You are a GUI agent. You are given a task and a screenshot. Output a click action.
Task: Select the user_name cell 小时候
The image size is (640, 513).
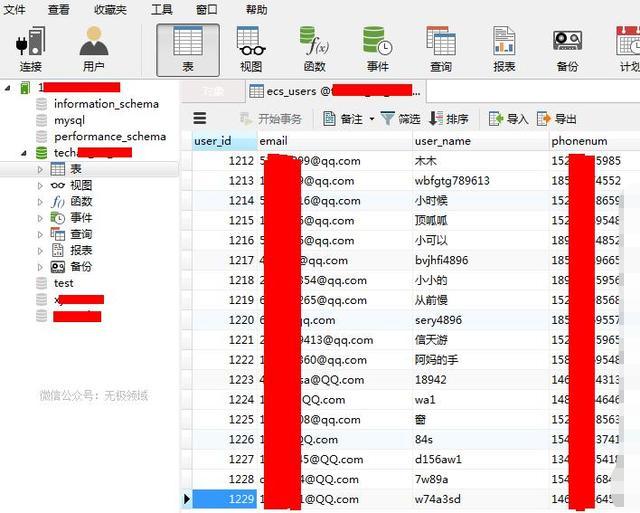click(480, 201)
